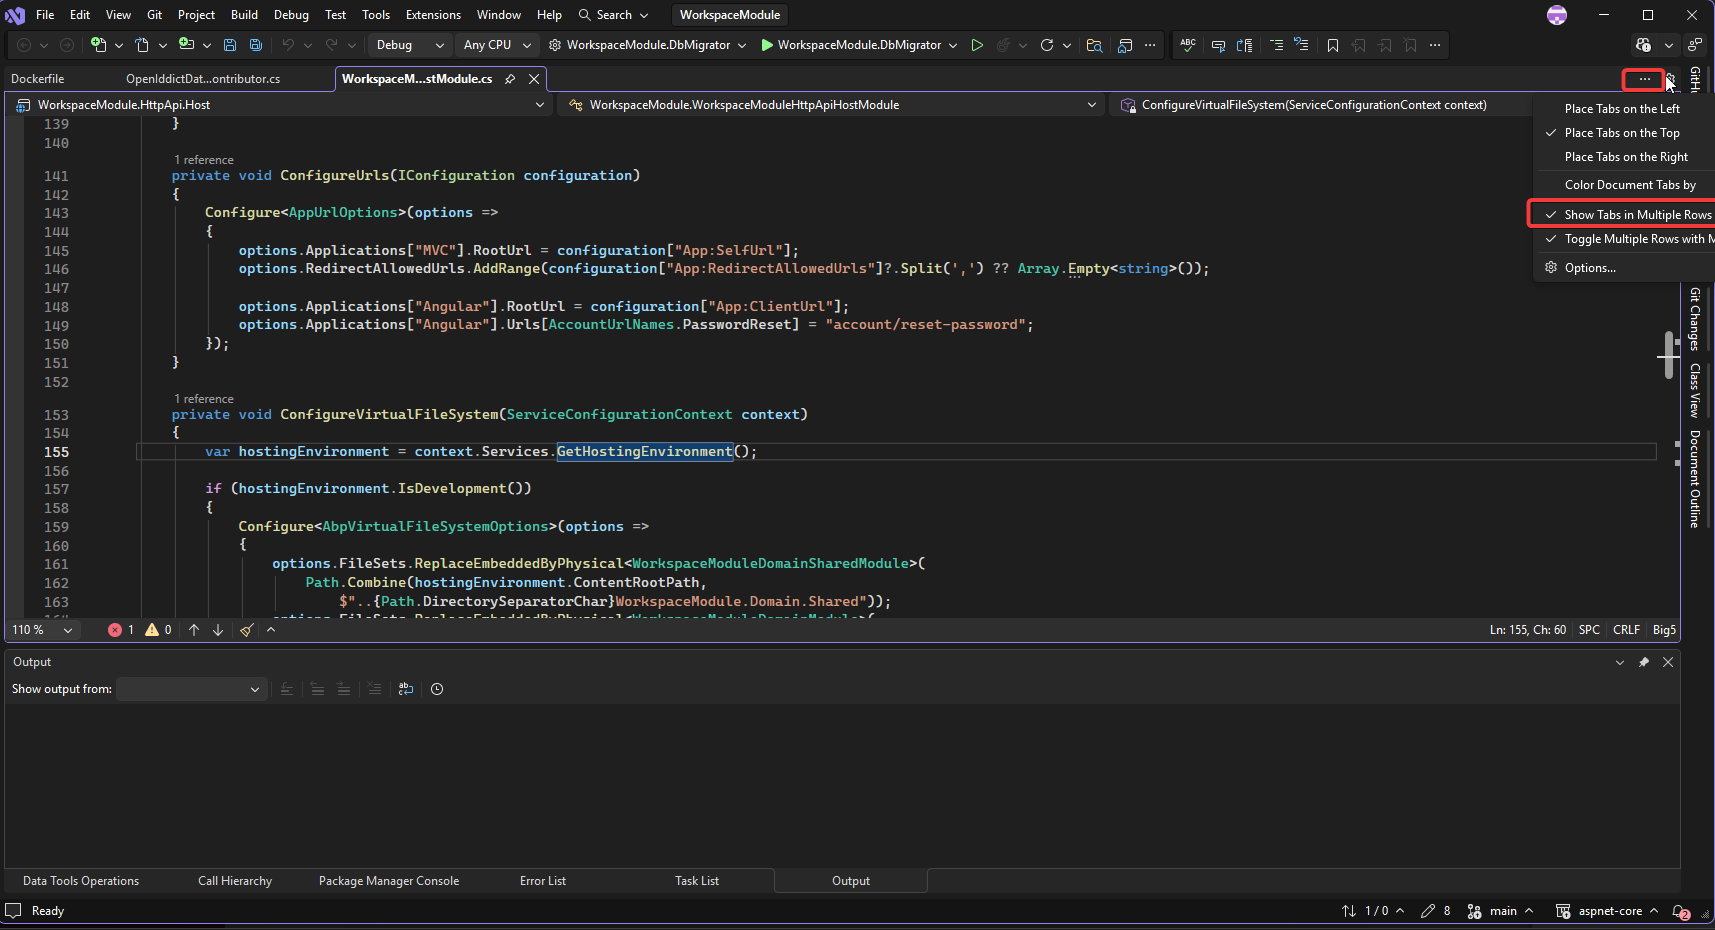This screenshot has height=930, width=1715.
Task: Open the Debug configuration dropdown
Action: (409, 45)
